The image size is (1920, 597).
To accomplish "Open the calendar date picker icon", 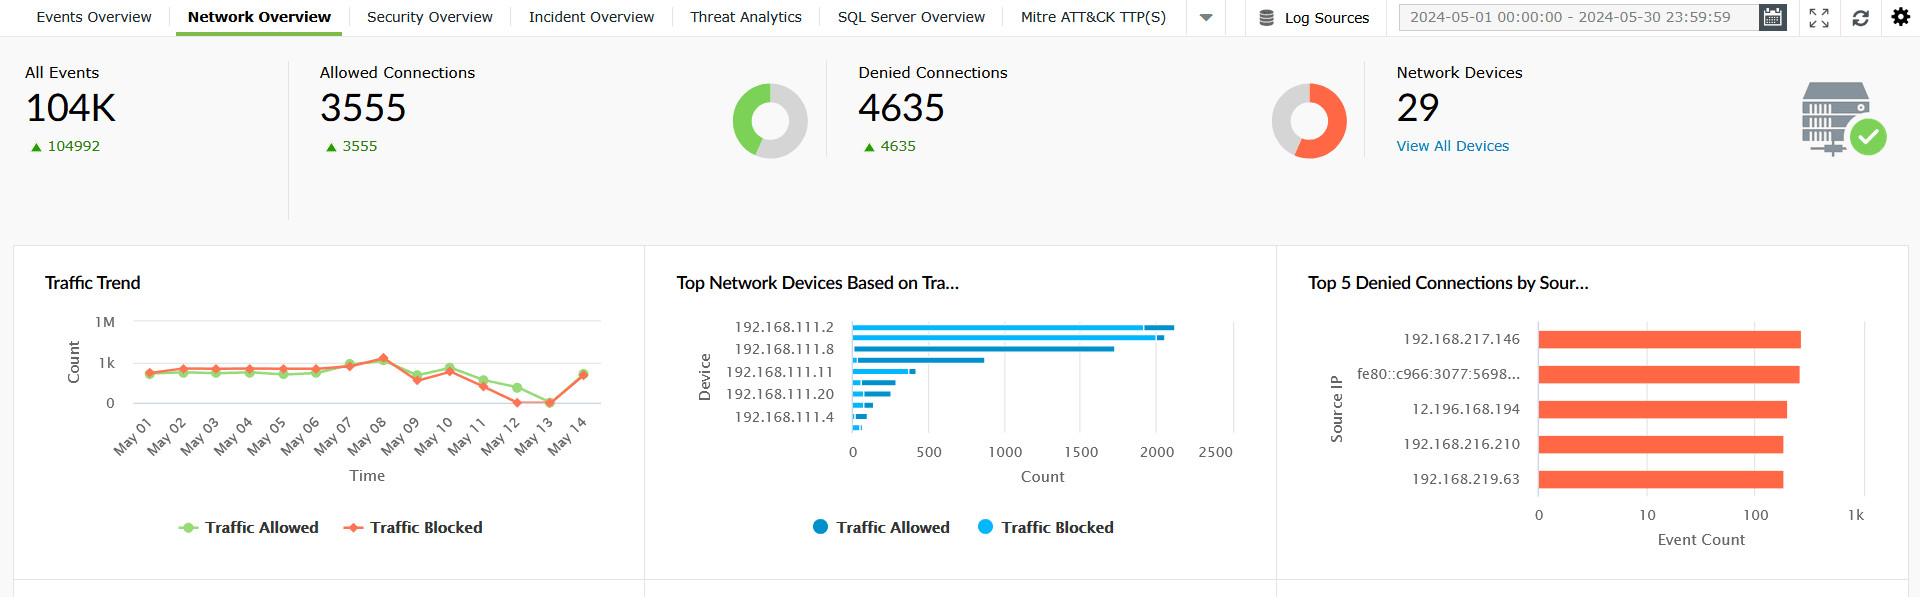I will (1773, 16).
